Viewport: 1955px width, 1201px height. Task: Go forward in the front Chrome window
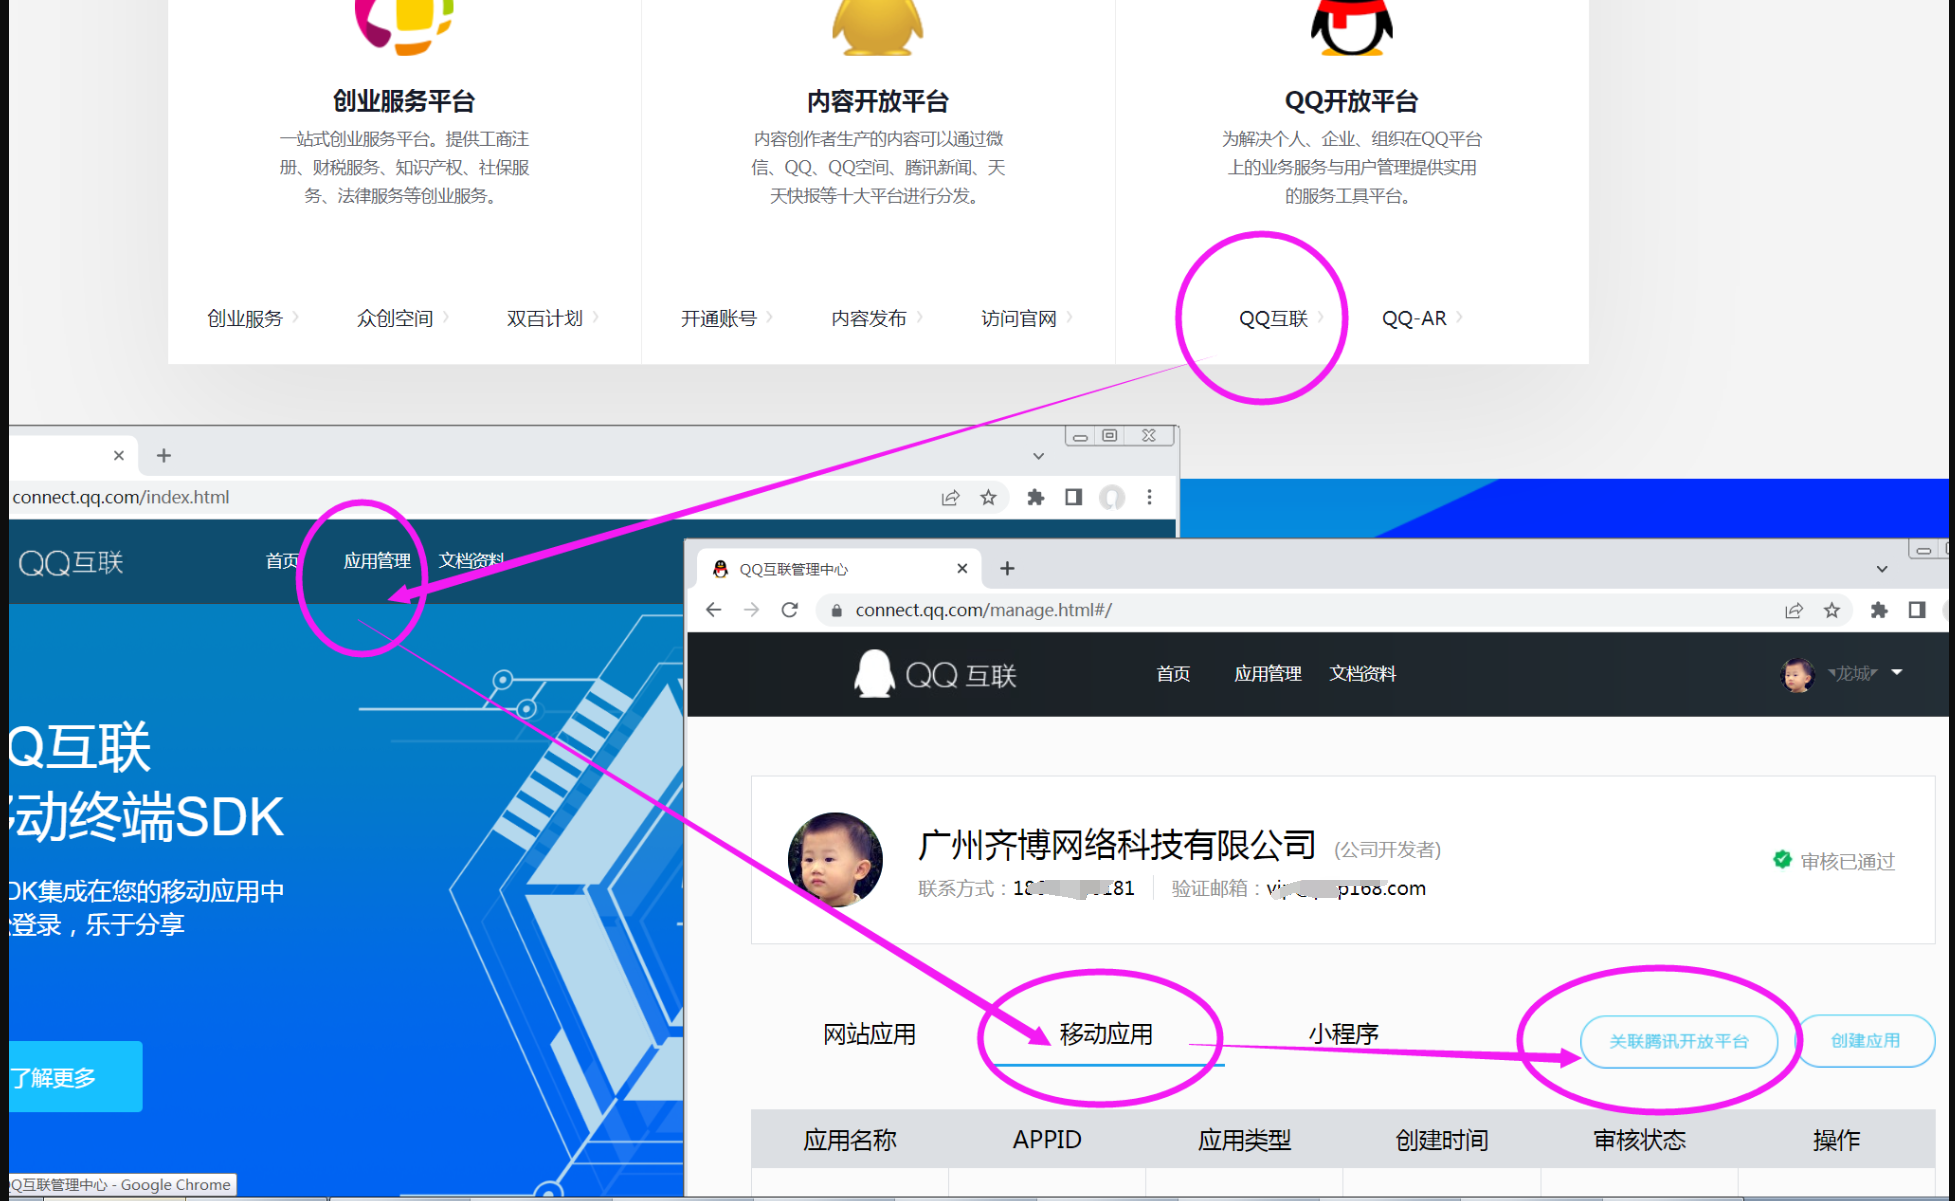[751, 610]
